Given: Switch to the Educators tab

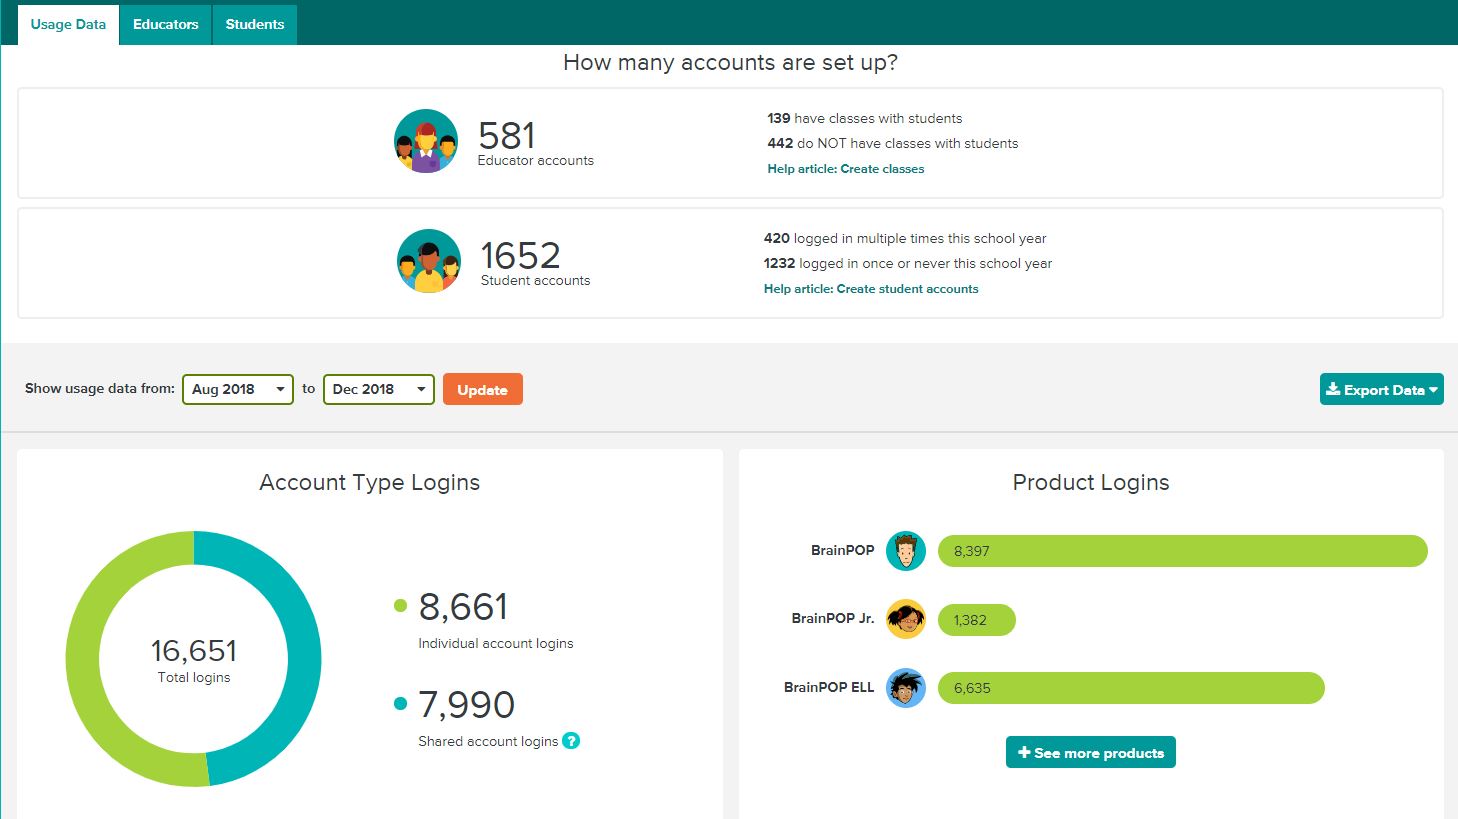Looking at the screenshot, I should coord(166,24).
